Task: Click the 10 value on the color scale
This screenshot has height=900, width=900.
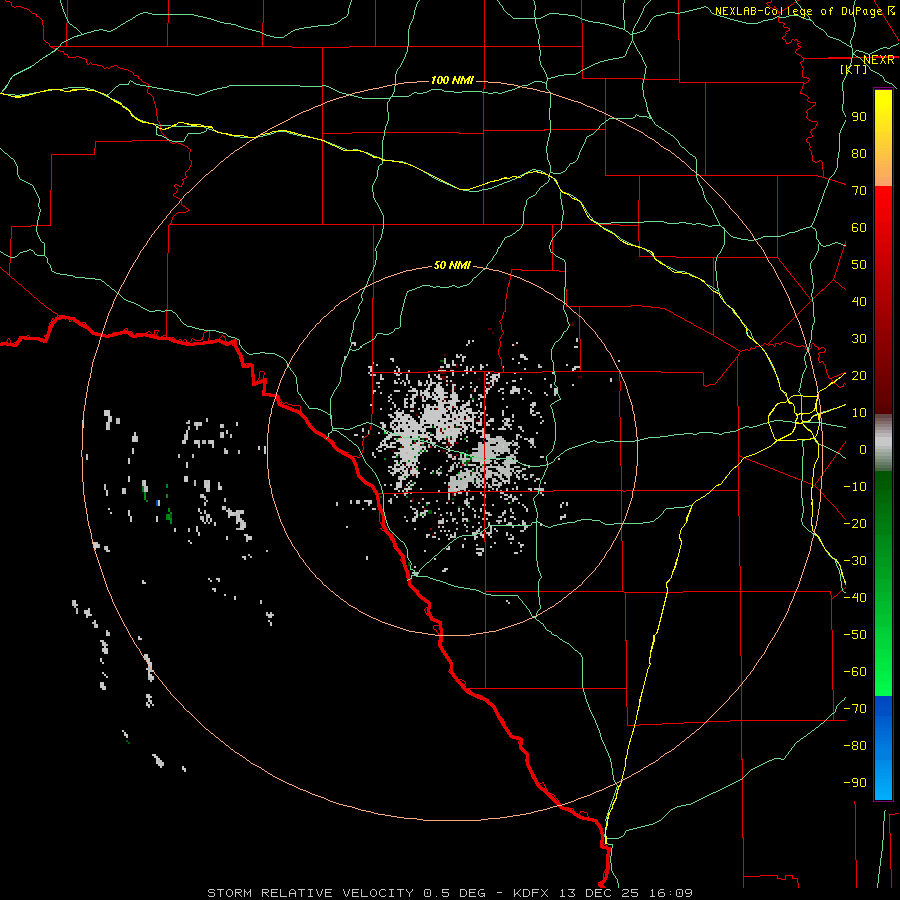Action: pos(859,413)
